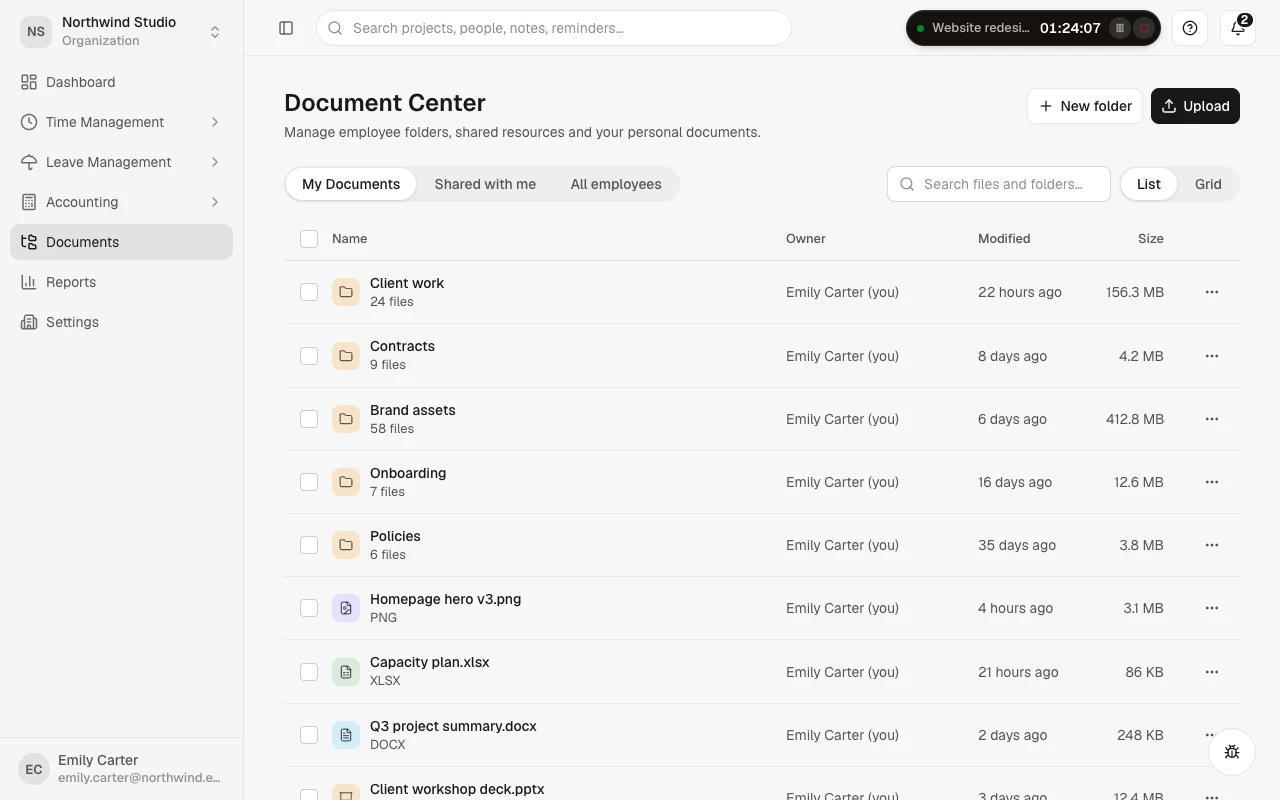
Task: Tick the select-all checkbox in header
Action: pyautogui.click(x=309, y=239)
